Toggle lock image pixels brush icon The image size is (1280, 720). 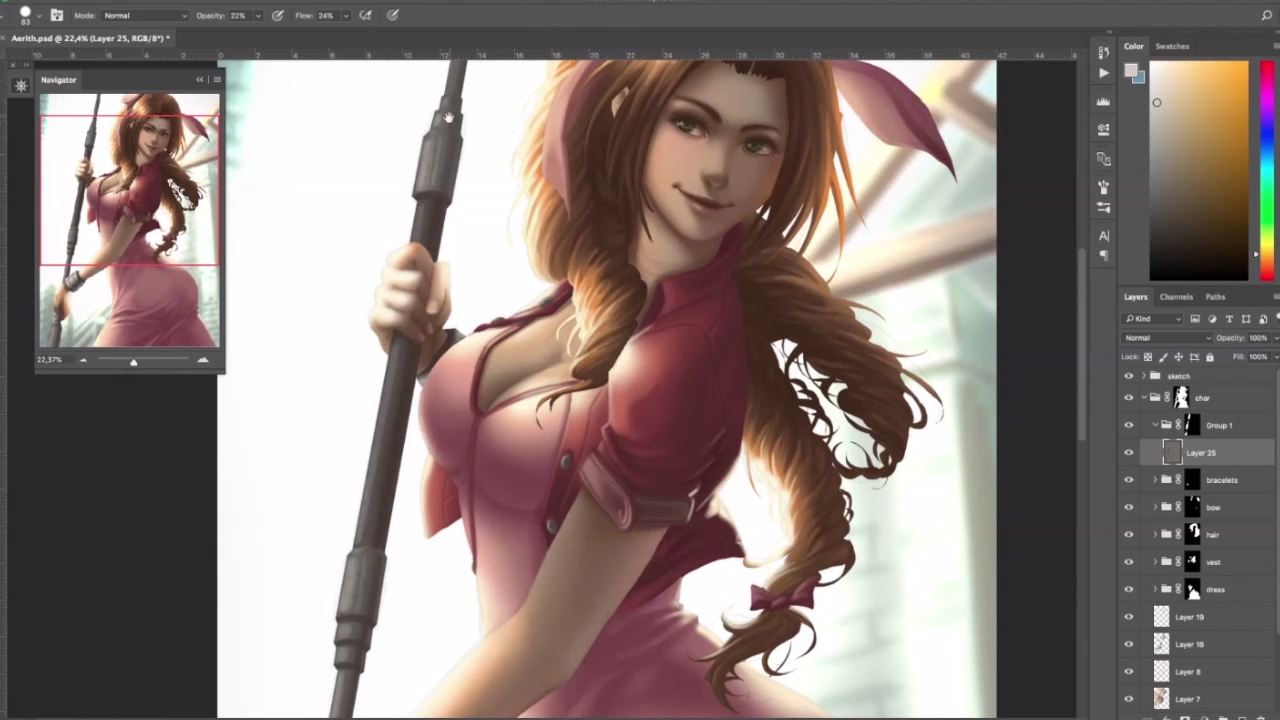coord(1163,357)
